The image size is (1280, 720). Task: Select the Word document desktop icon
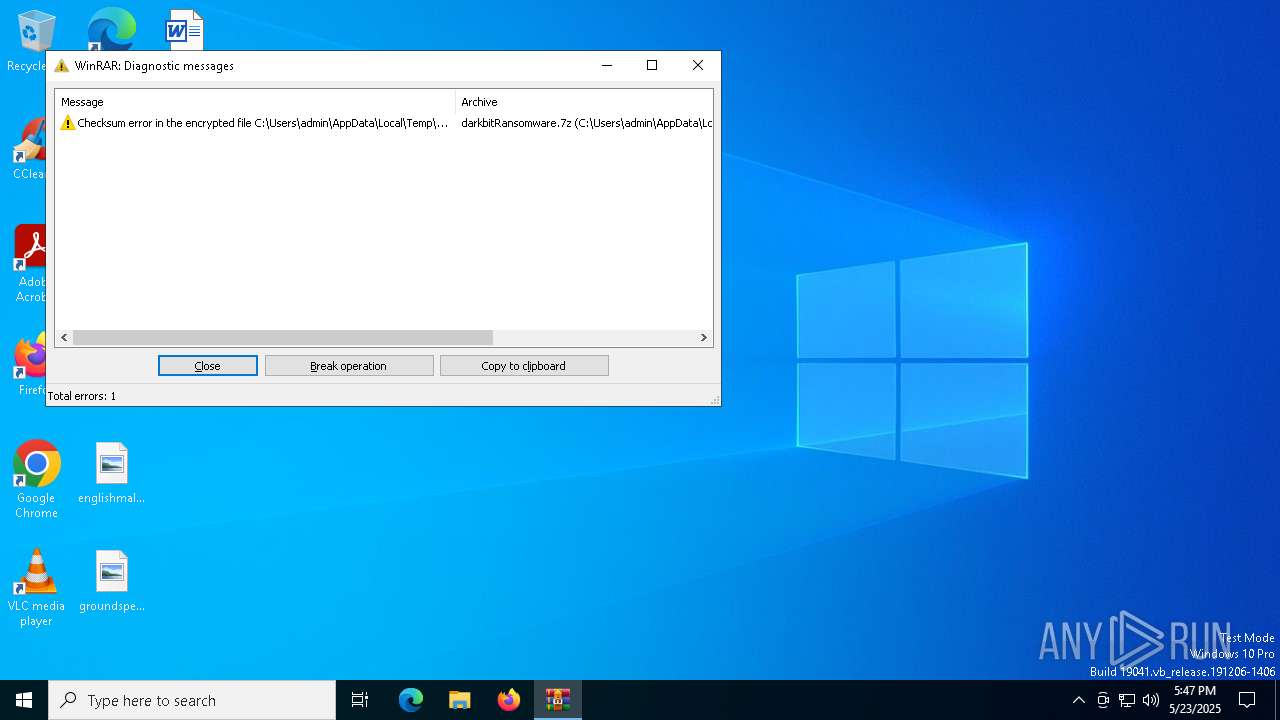[185, 30]
